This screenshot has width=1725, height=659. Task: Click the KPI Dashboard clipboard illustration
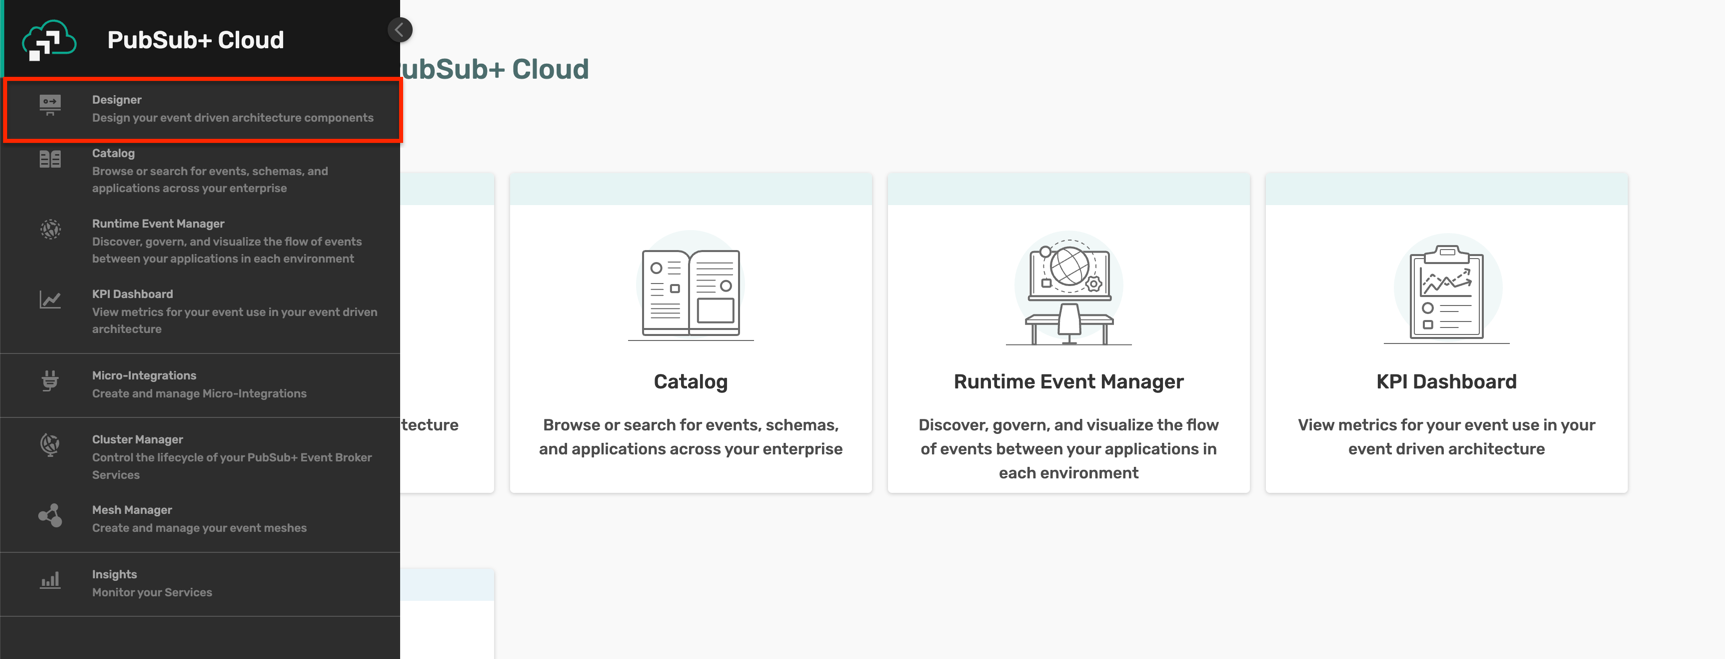click(1446, 291)
